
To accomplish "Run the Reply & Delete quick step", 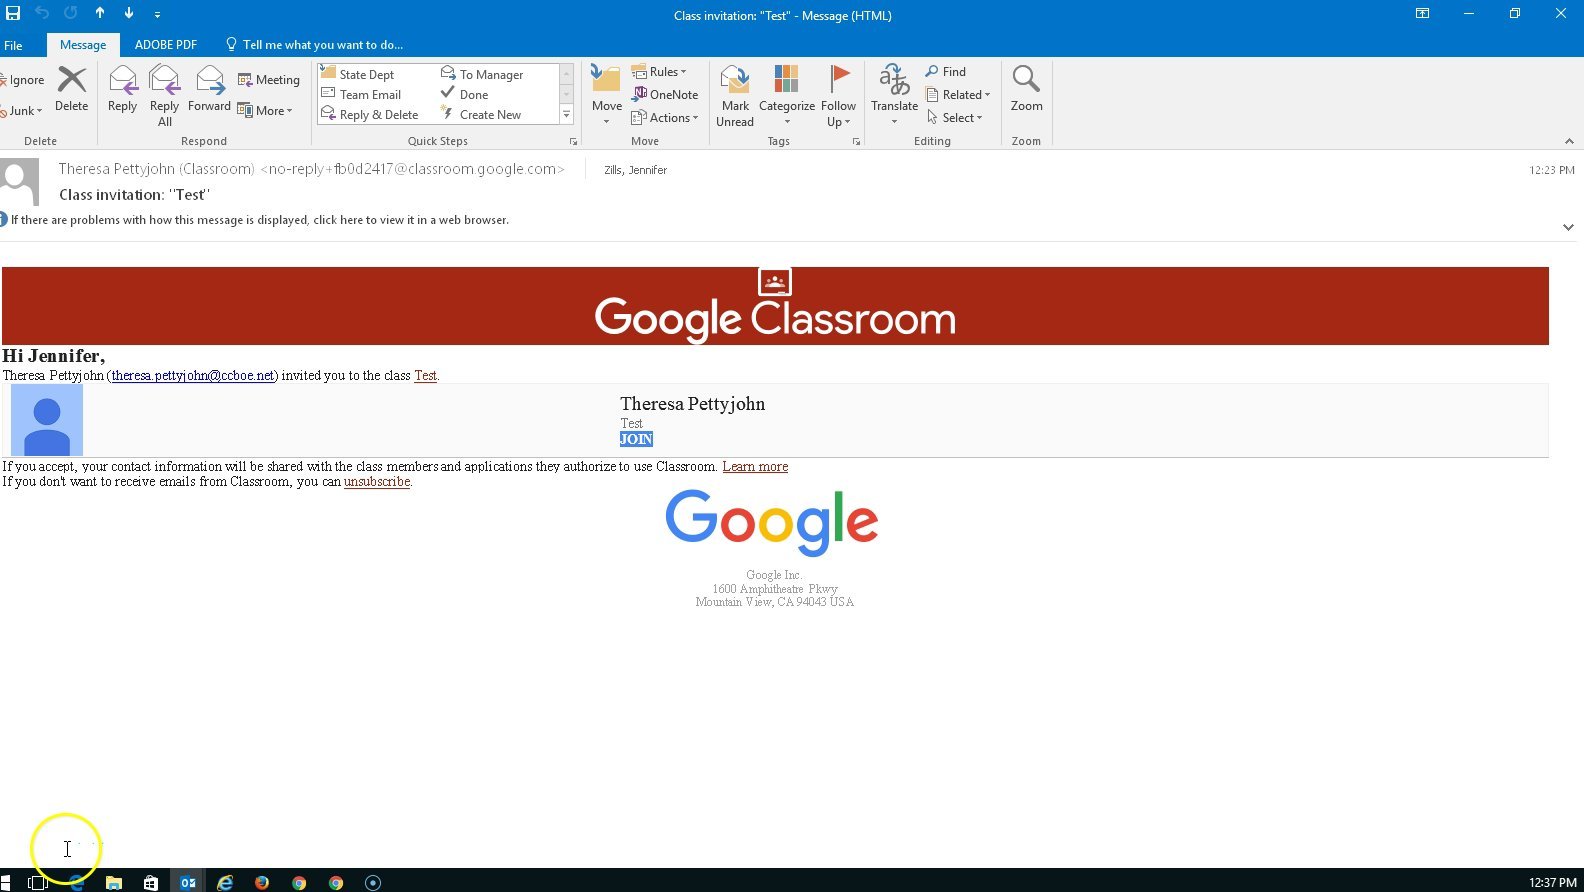I will point(370,114).
